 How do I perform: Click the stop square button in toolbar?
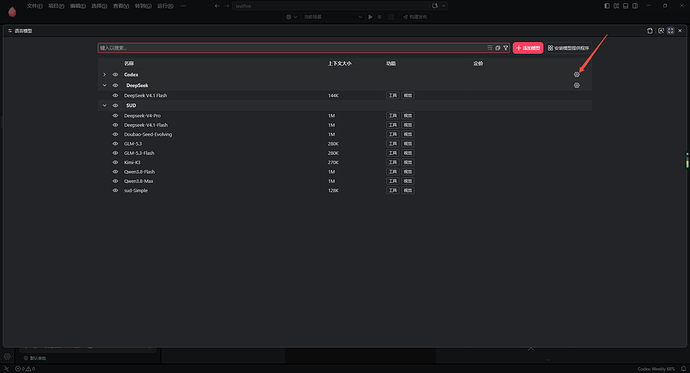click(380, 17)
